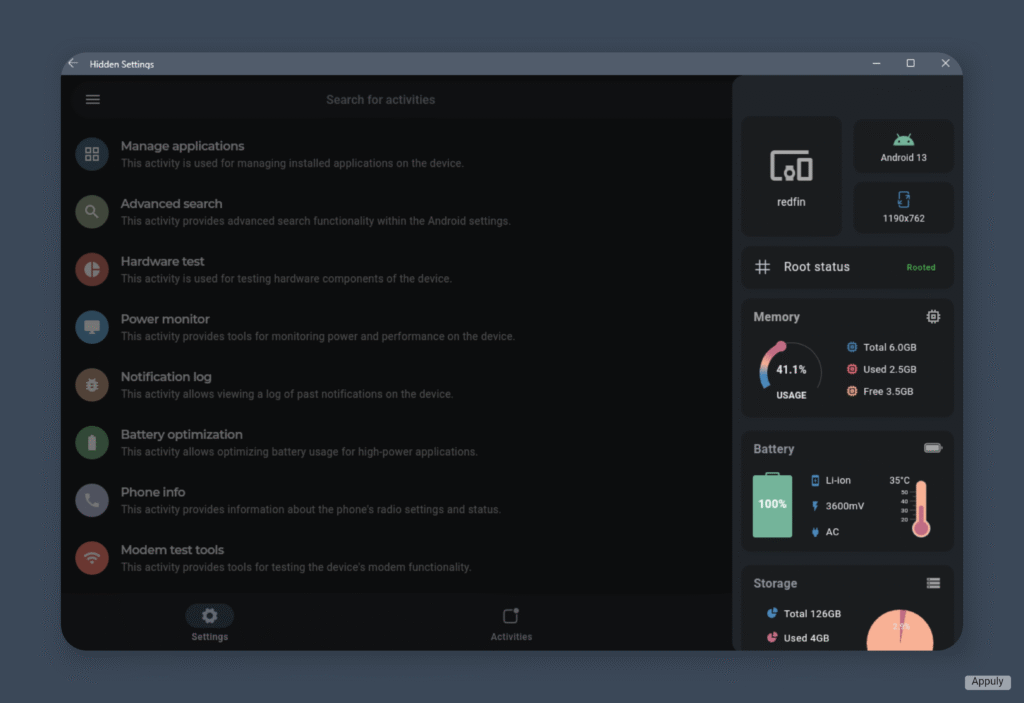
Task: Open the Root status card
Action: 846,267
